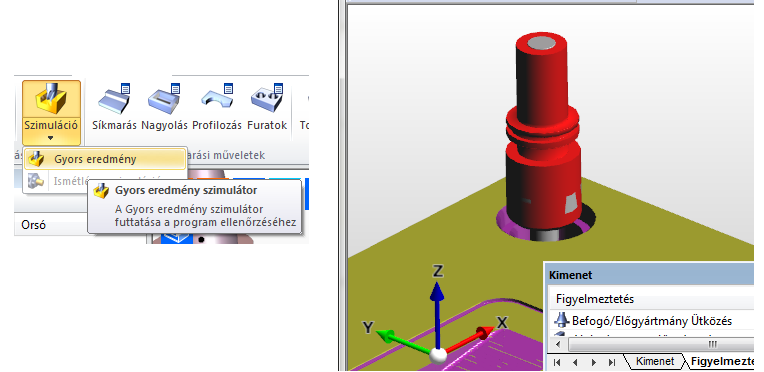The height and width of the screenshot is (372, 764).
Task: Go to last tab navigation arrow
Action: pyautogui.click(x=612, y=362)
